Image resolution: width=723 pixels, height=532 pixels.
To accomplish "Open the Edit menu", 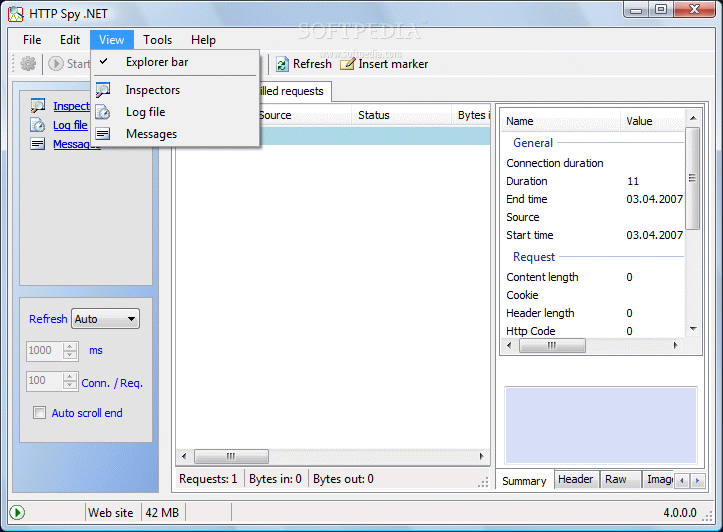I will point(70,40).
